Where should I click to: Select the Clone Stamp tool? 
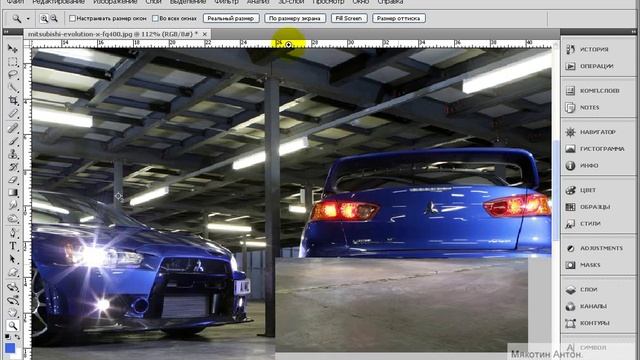[x=13, y=154]
